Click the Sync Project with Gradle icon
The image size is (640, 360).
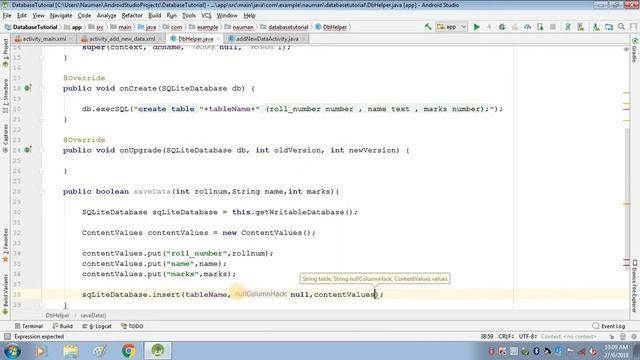click(x=567, y=27)
